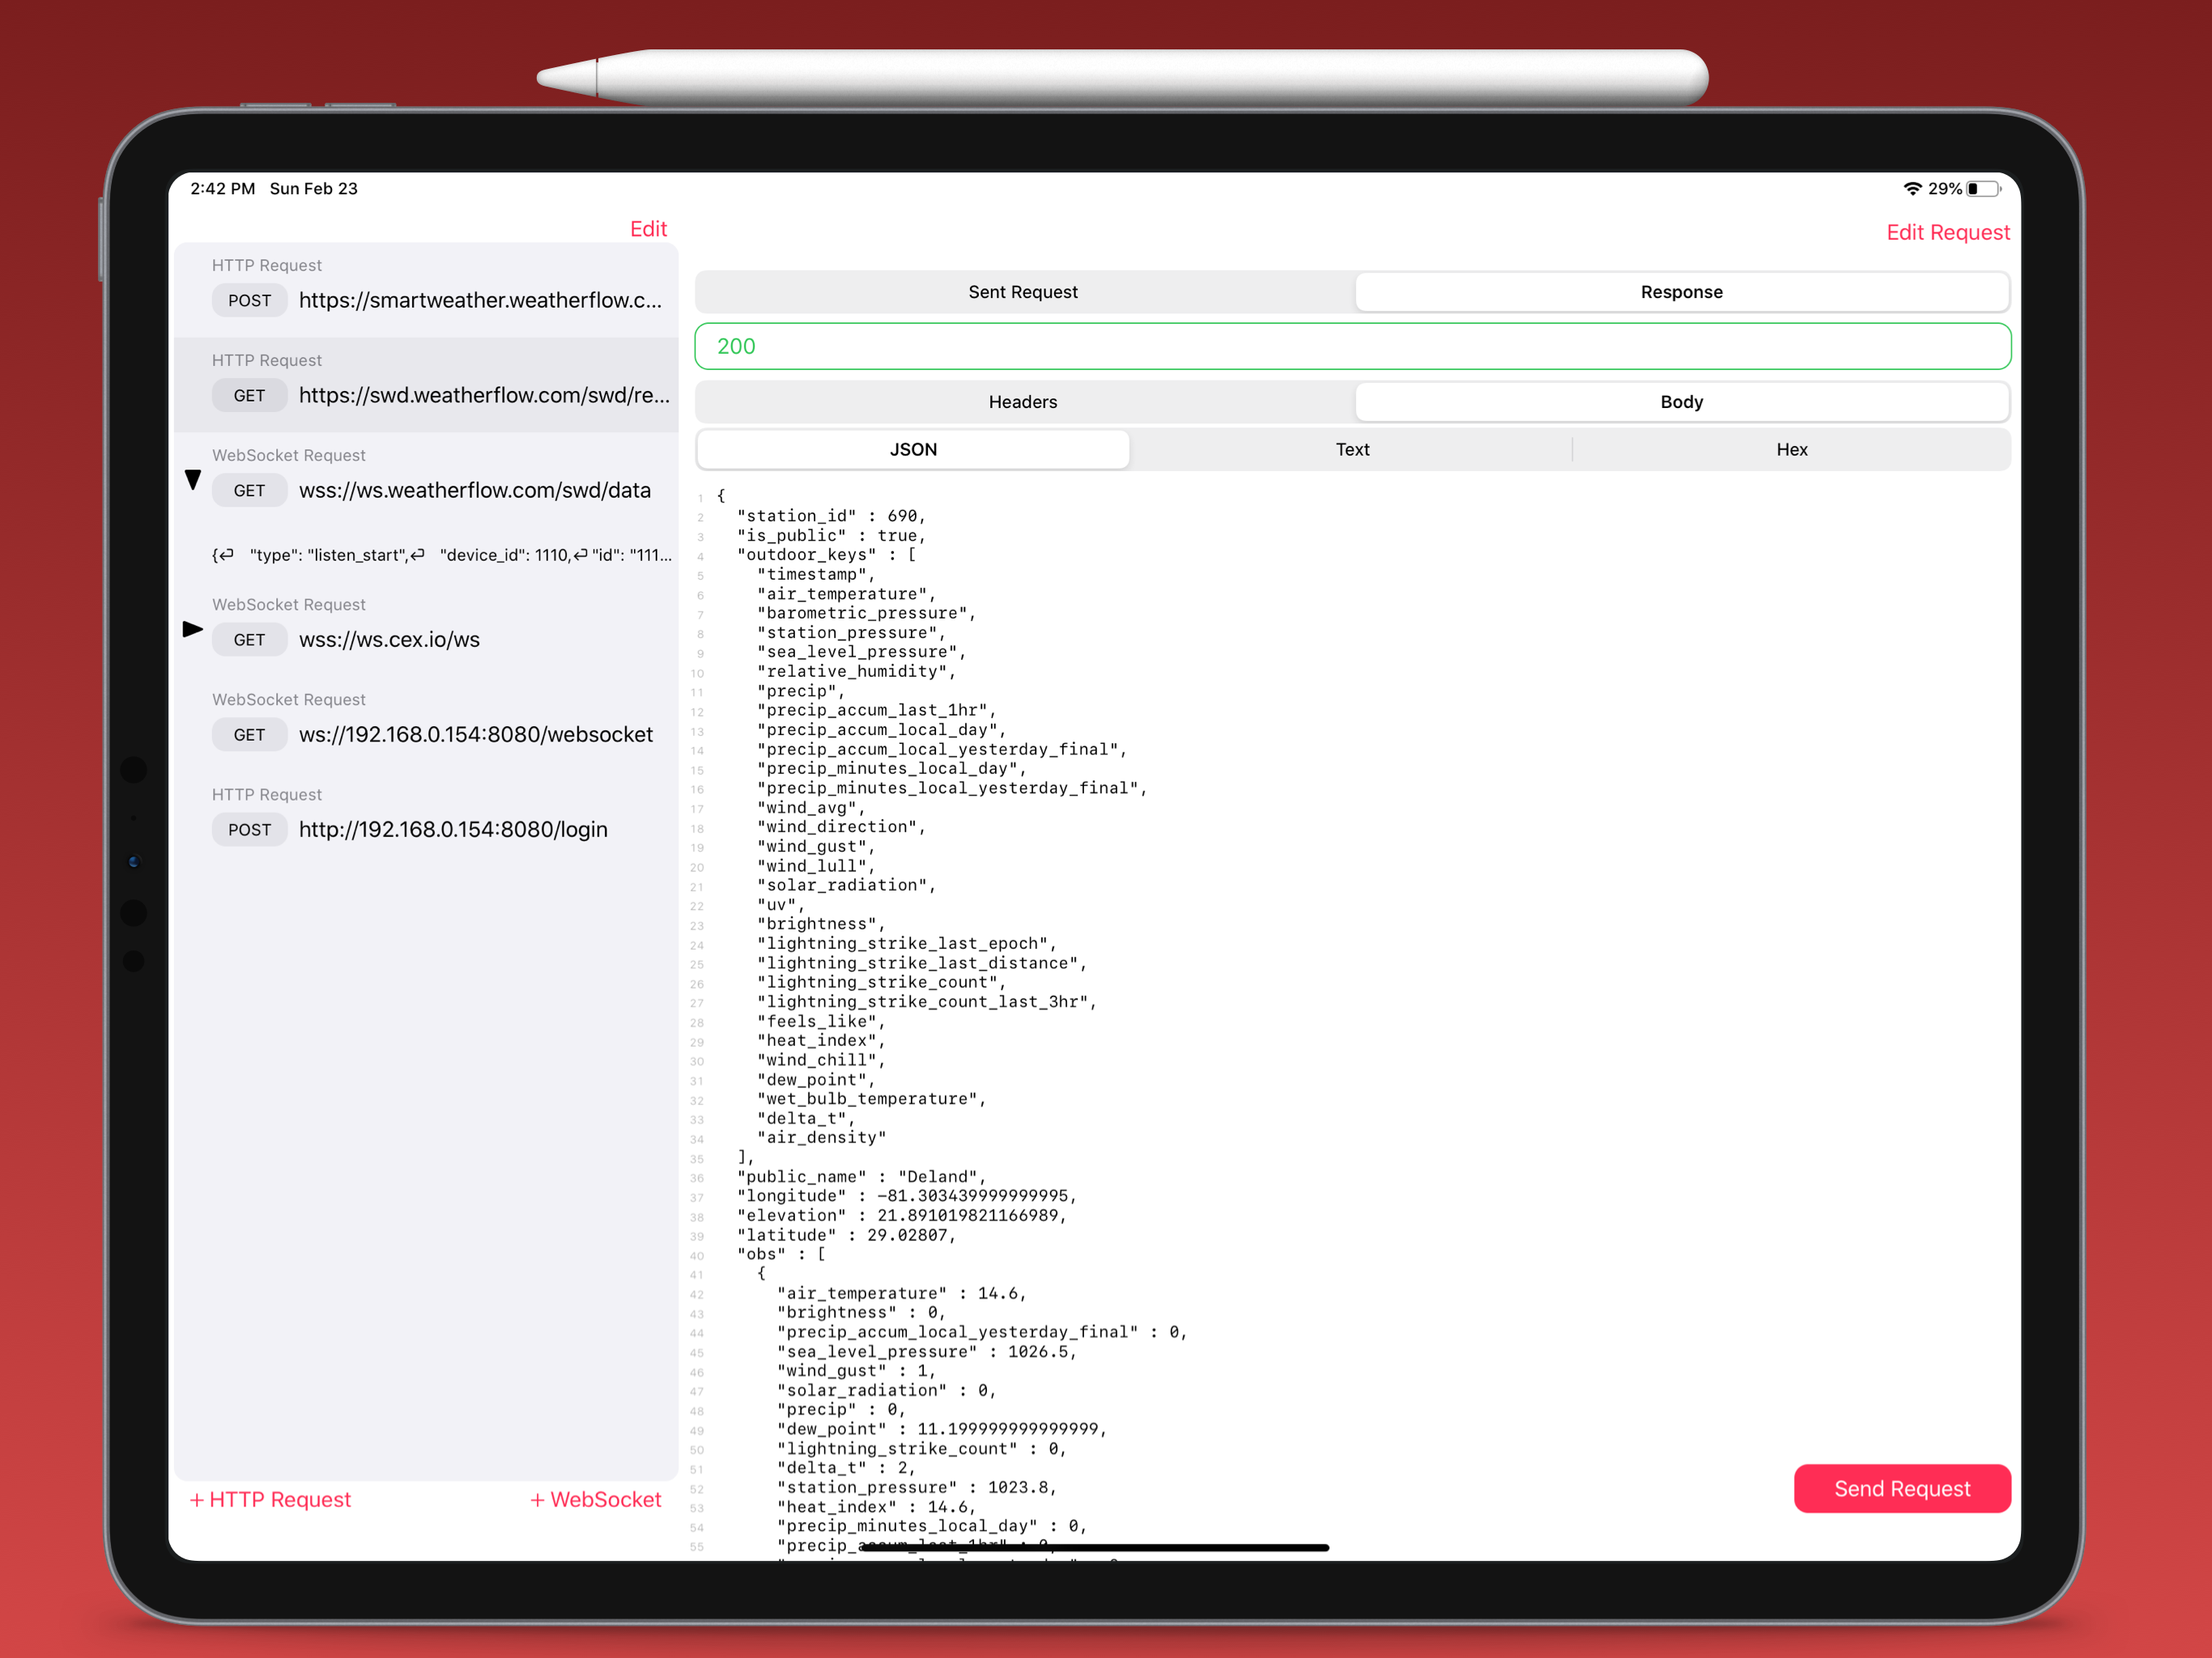Expand the wss://ws.cex.io/ws request triangle
2212x1658 pixels.
(193, 629)
